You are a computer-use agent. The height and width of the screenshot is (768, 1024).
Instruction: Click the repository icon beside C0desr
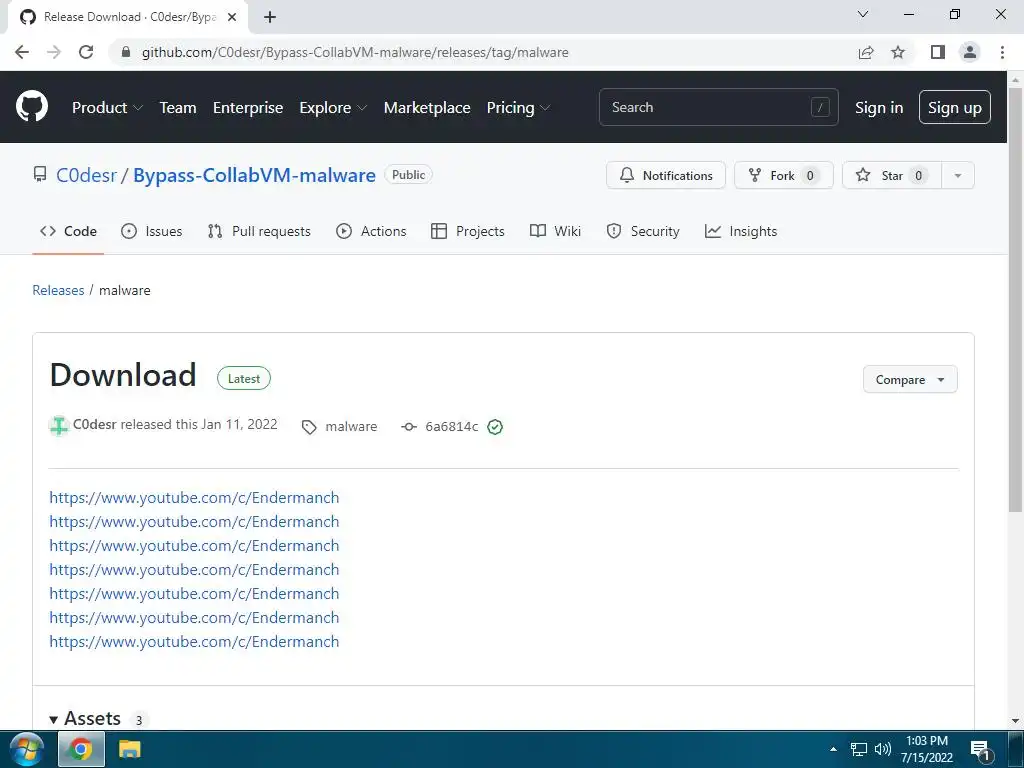[40, 175]
